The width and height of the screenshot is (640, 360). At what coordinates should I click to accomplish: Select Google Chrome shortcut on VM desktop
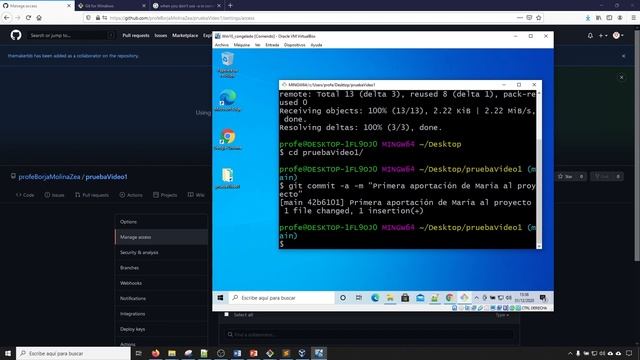coord(227,139)
